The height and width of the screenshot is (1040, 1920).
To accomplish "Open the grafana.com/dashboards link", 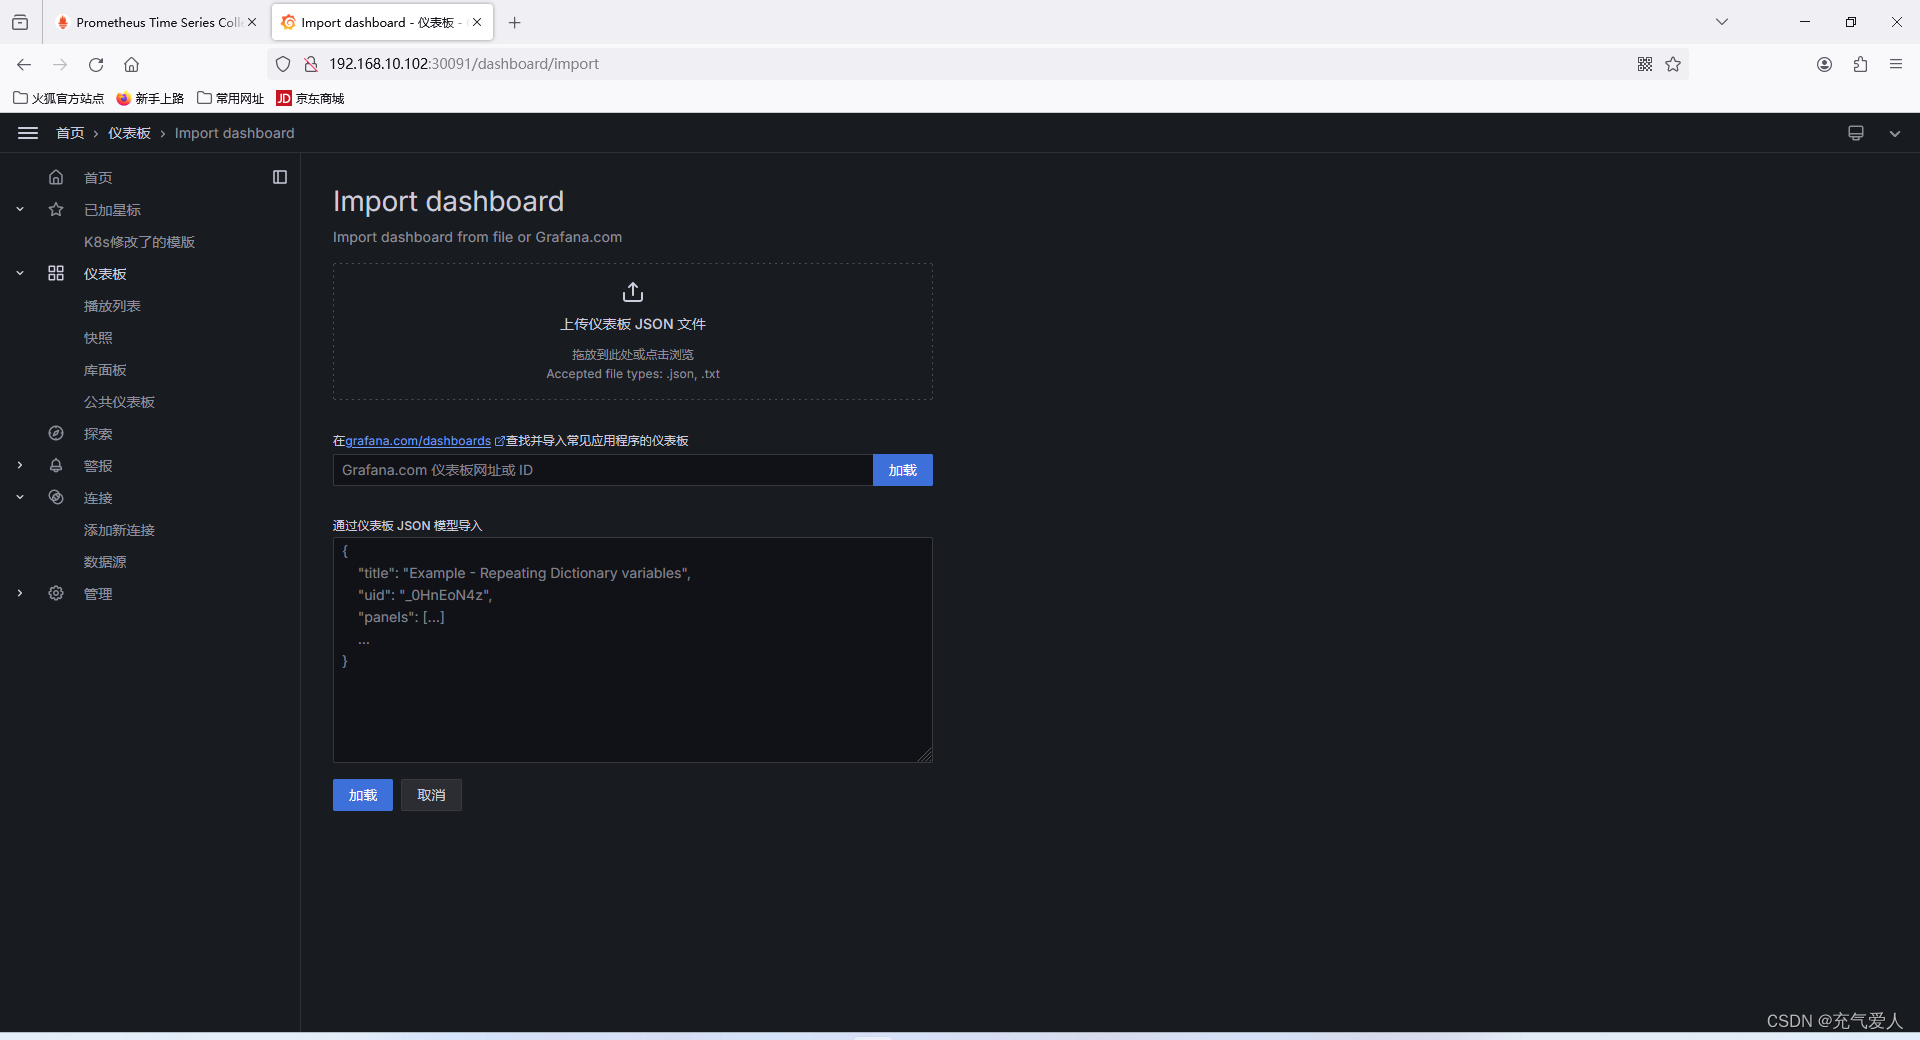I will click(418, 441).
